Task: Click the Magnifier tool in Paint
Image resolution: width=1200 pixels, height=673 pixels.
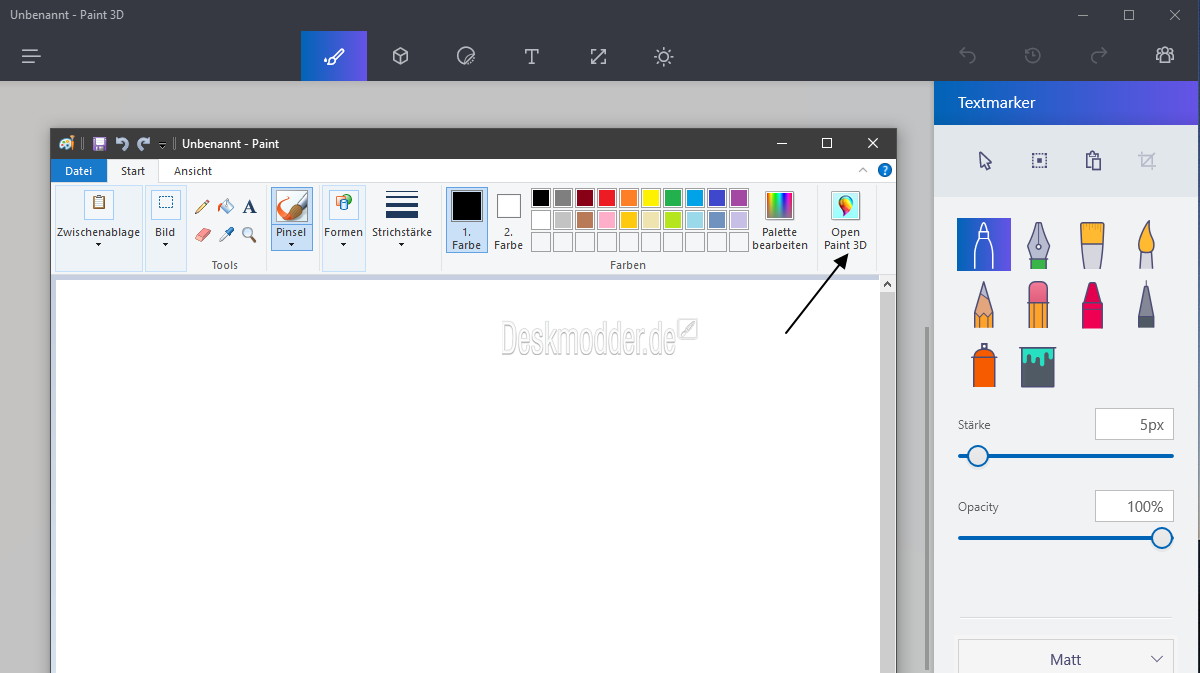Action: (x=249, y=235)
